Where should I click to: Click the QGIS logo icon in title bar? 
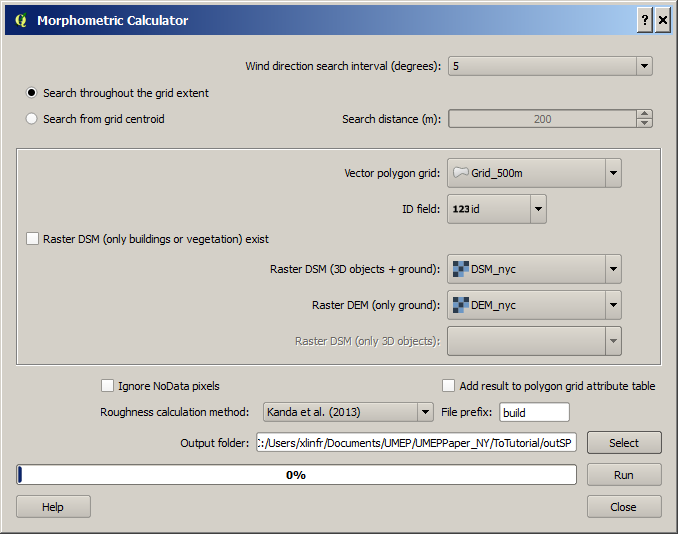21,20
